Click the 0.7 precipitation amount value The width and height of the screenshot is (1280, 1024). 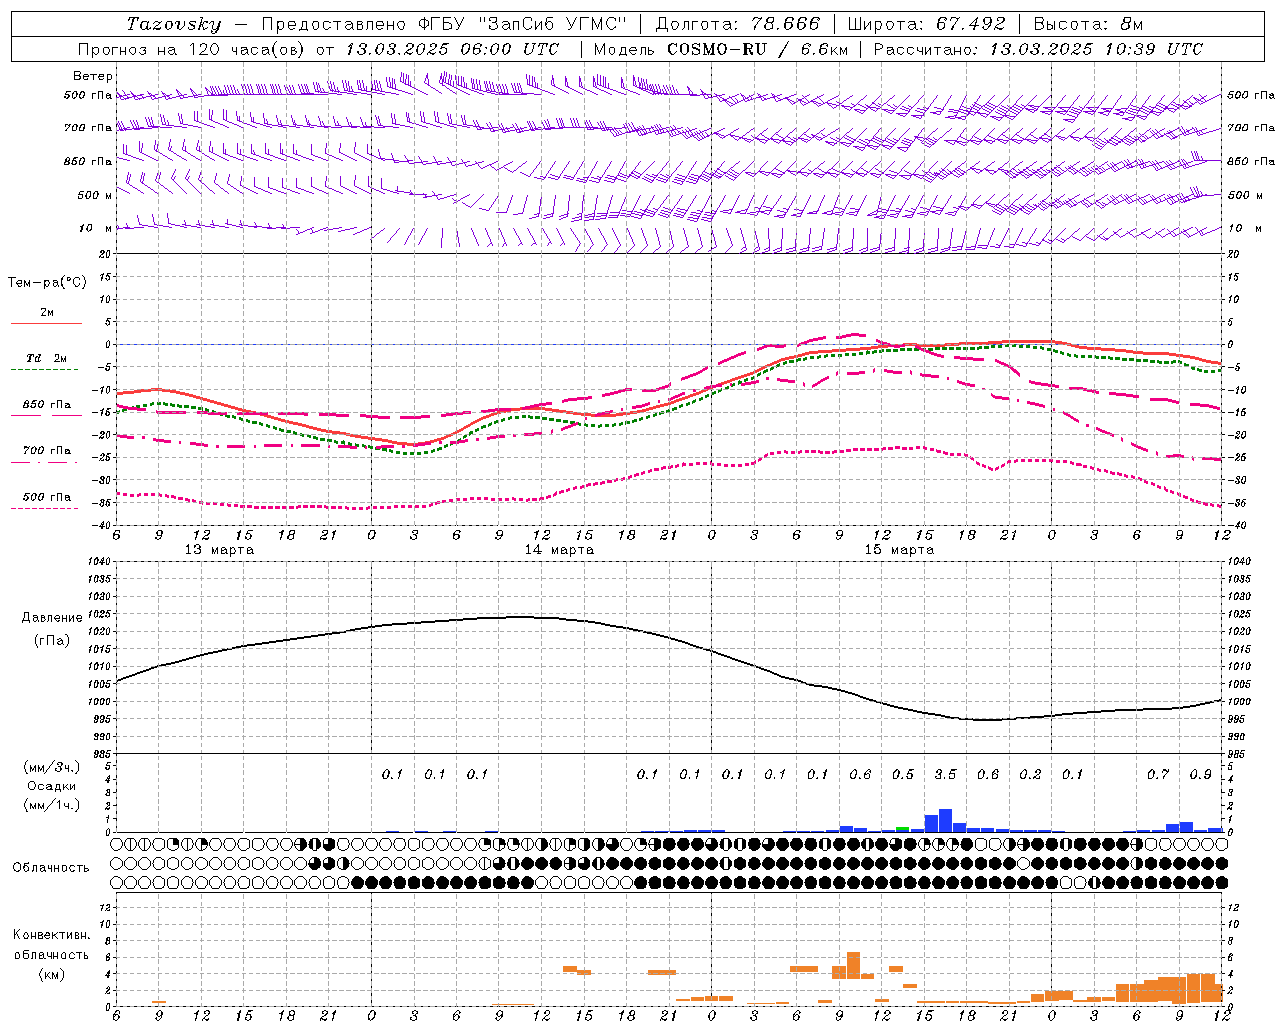pos(1158,775)
